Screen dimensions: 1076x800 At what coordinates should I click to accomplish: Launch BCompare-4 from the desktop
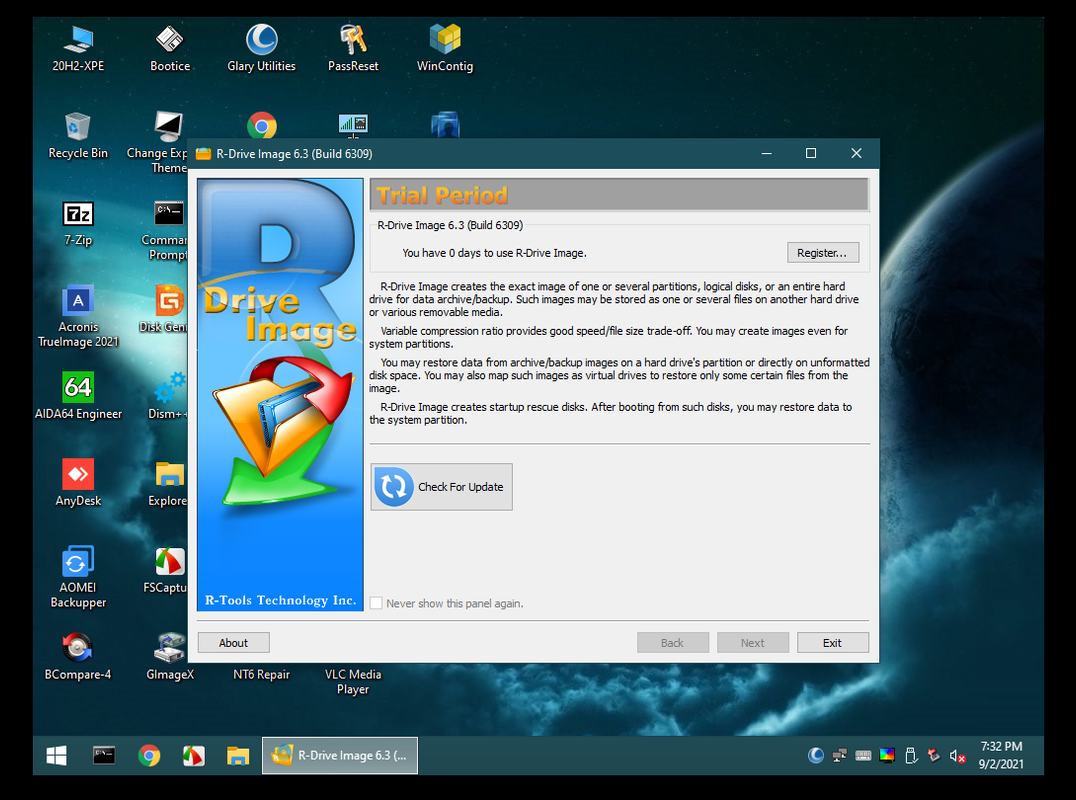point(78,657)
